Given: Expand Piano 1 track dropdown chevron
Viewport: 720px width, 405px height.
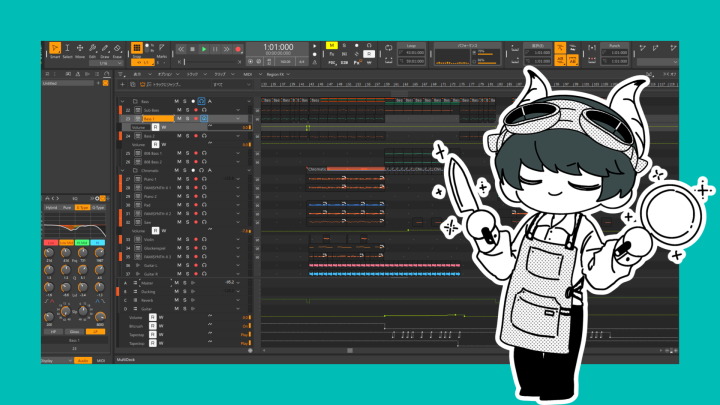Looking at the screenshot, I should coord(238,179).
